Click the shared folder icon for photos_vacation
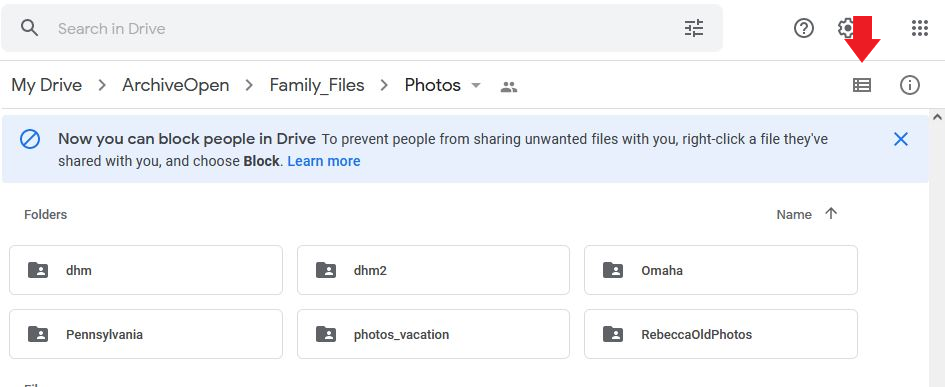 326,334
